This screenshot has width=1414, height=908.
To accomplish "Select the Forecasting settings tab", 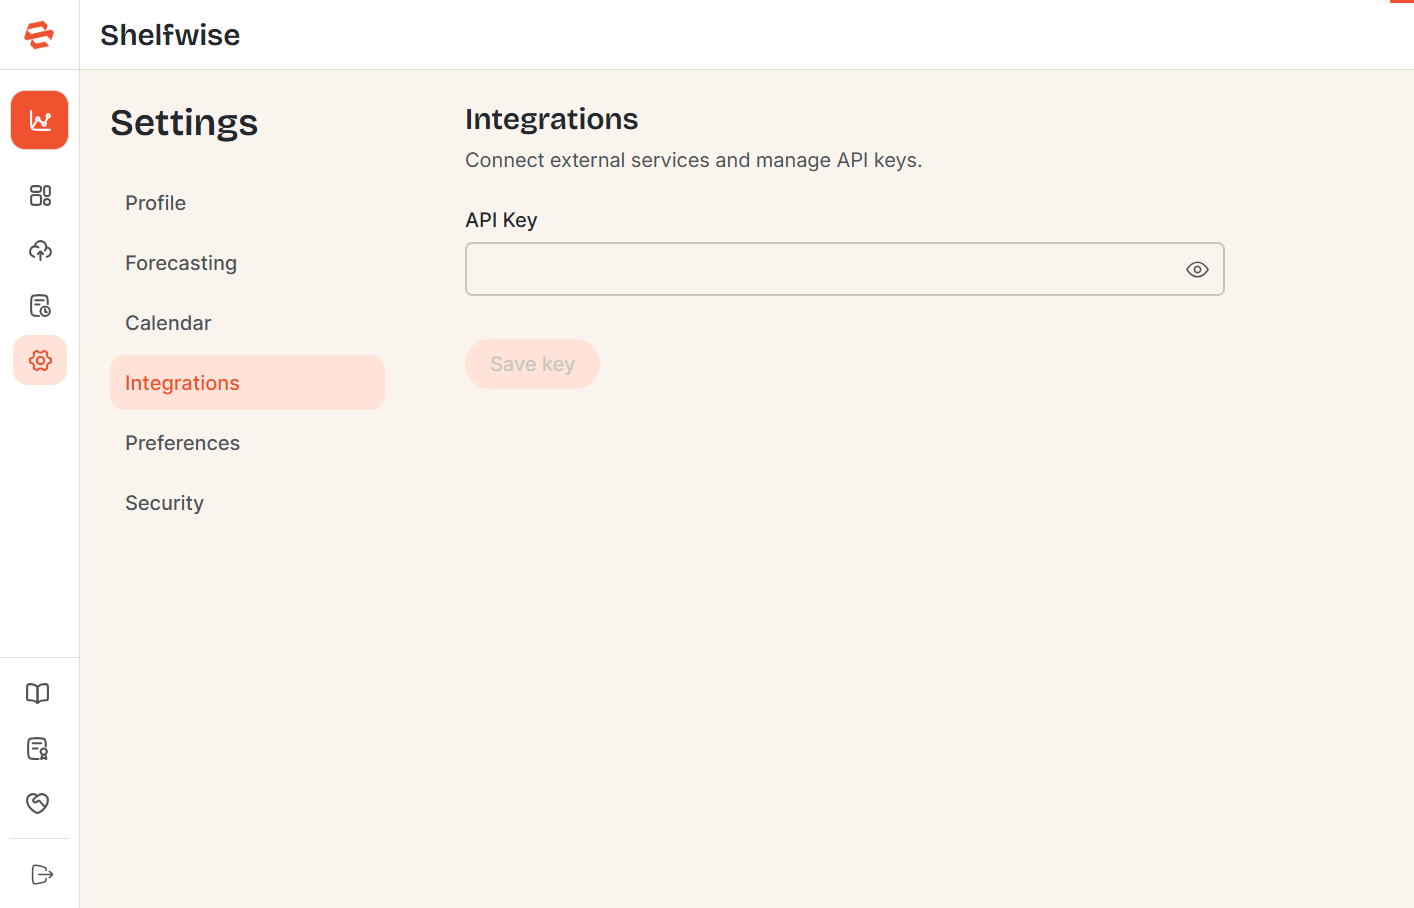I will pos(247,263).
